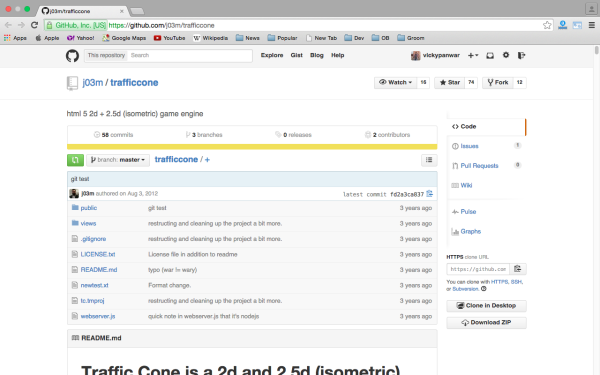The height and width of the screenshot is (375, 600).
Task: View the 58 commits history
Action: pyautogui.click(x=114, y=135)
